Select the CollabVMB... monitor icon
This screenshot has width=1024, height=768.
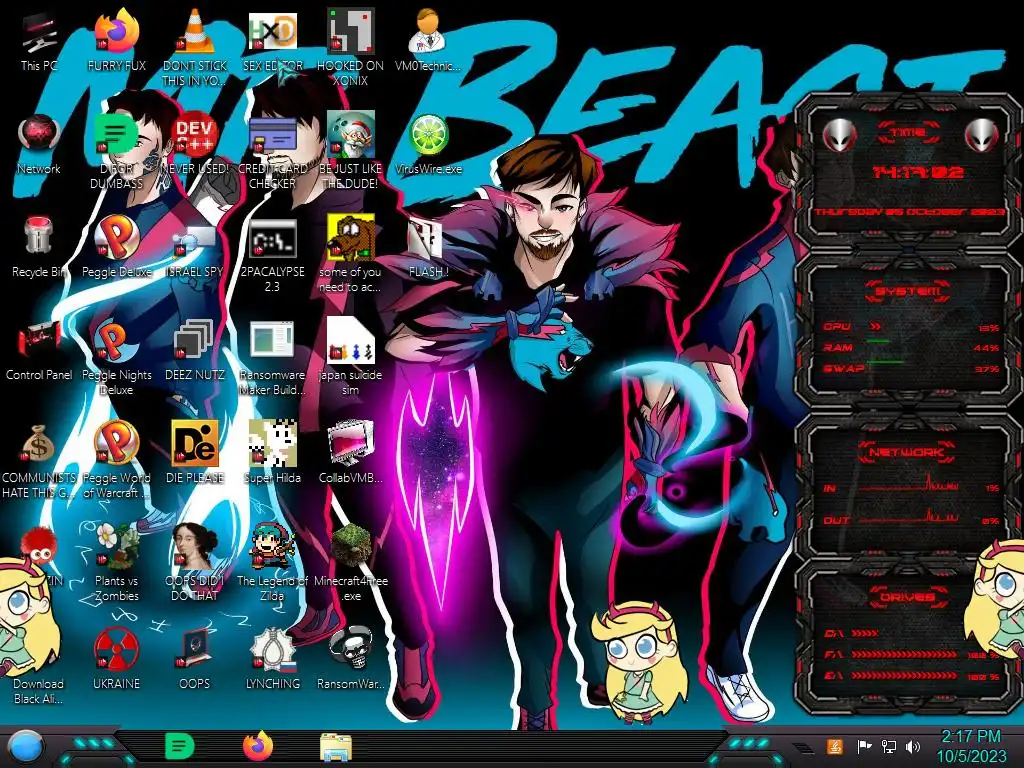pyautogui.click(x=350, y=452)
